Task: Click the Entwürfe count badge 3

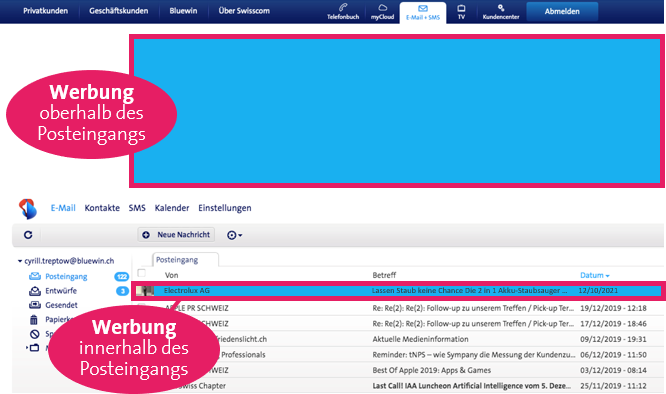Action: point(123,291)
